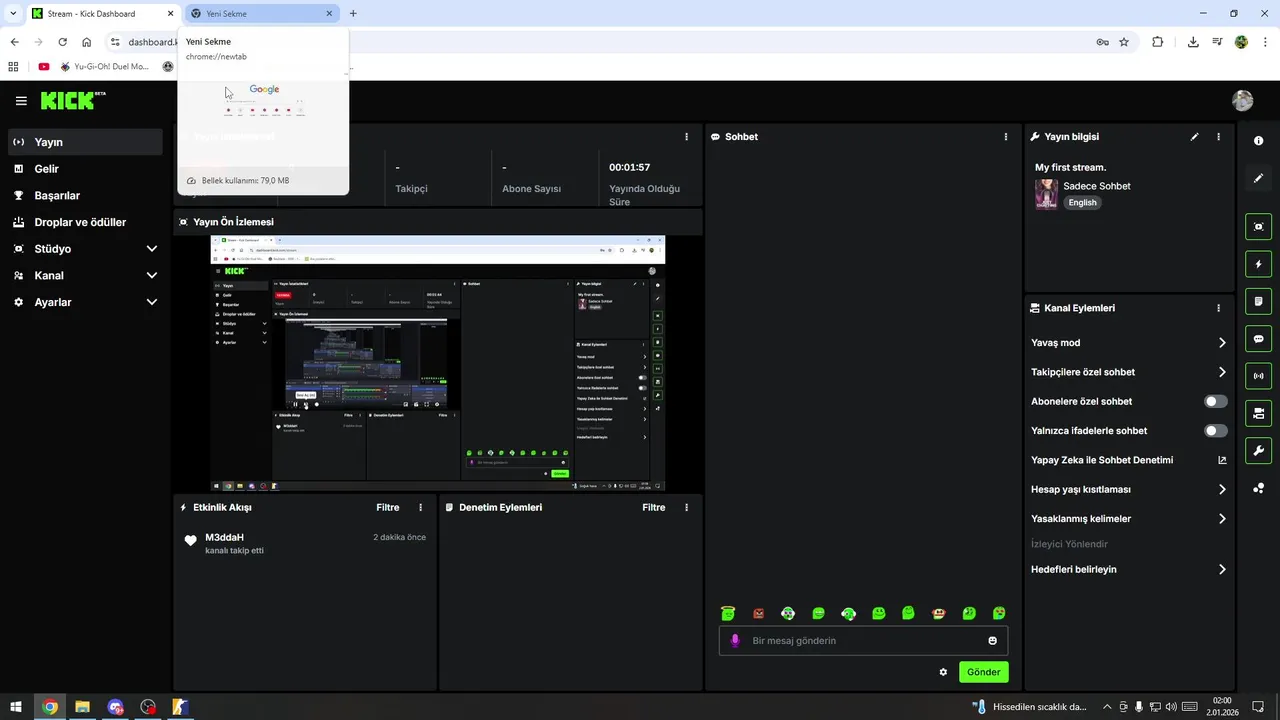Toggle the stream preview panel icon in right rail
This screenshot has width=1280, height=720.
click(1259, 227)
